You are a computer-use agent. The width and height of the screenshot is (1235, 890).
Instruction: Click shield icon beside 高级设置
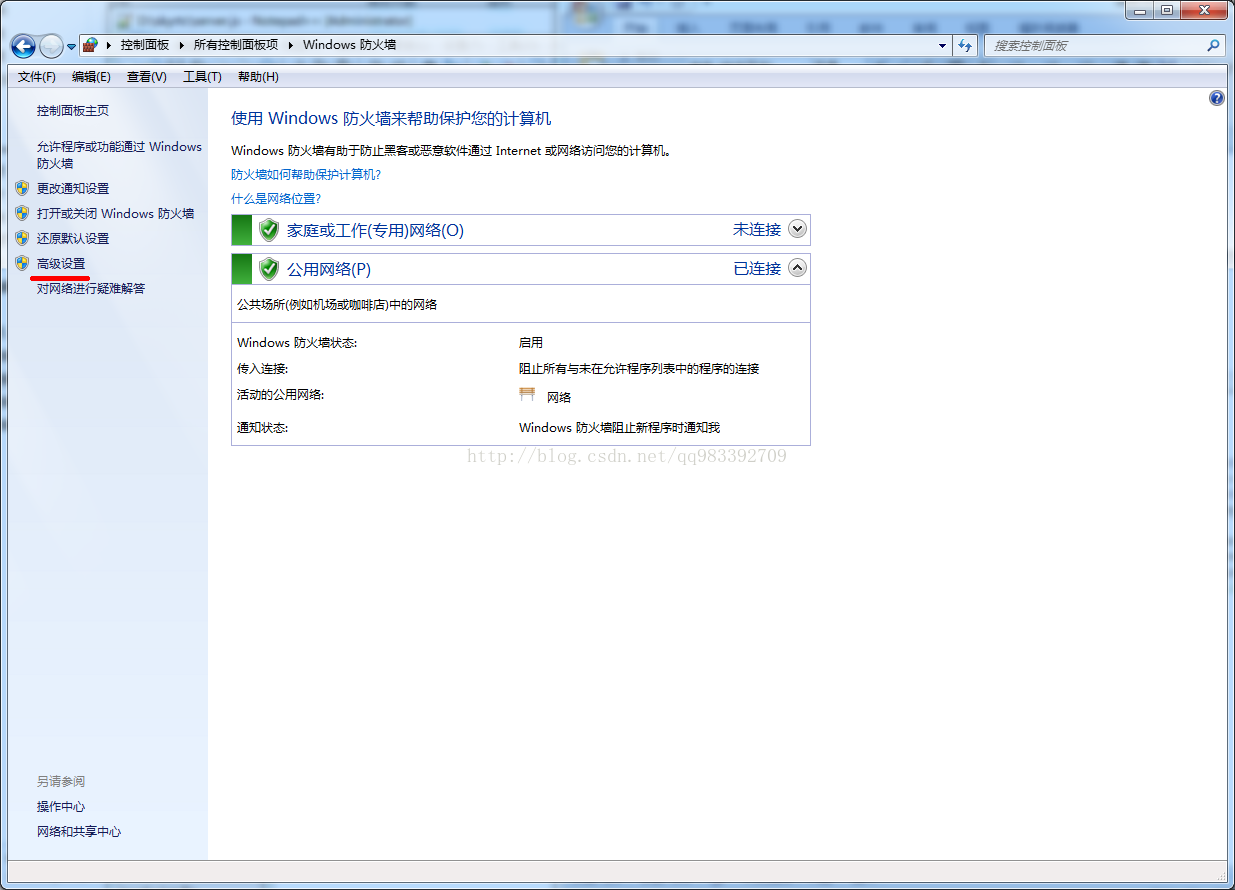click(22, 263)
